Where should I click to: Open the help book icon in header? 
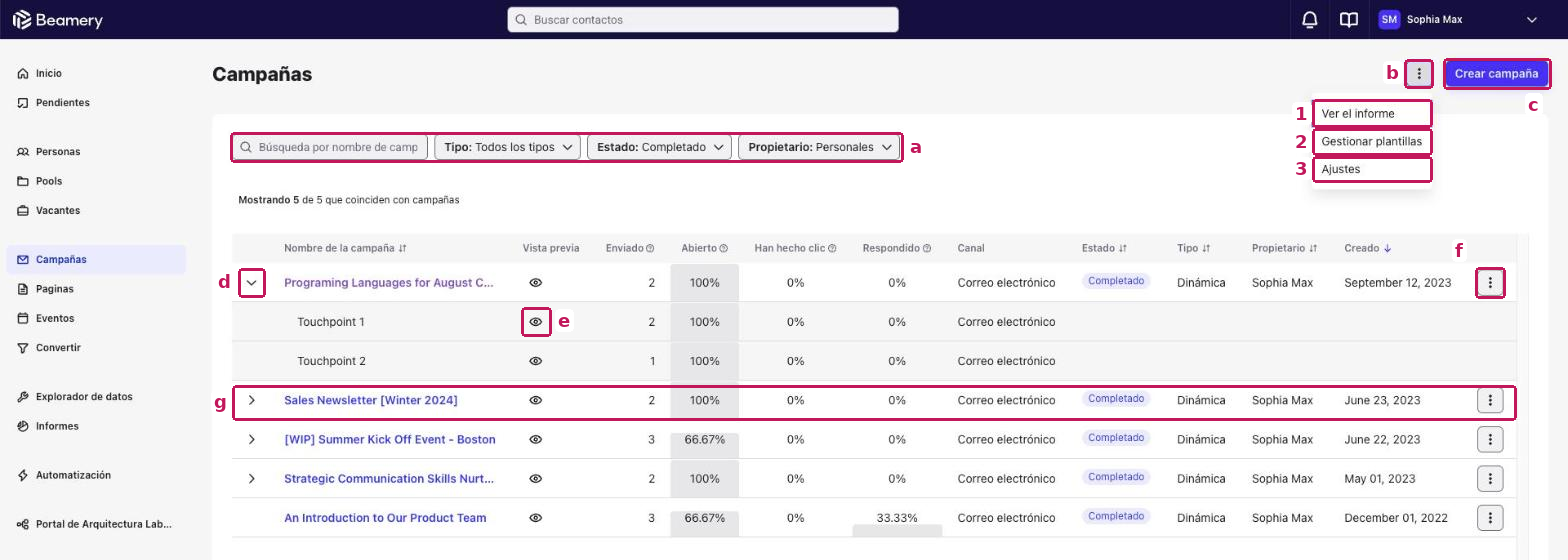click(1349, 20)
